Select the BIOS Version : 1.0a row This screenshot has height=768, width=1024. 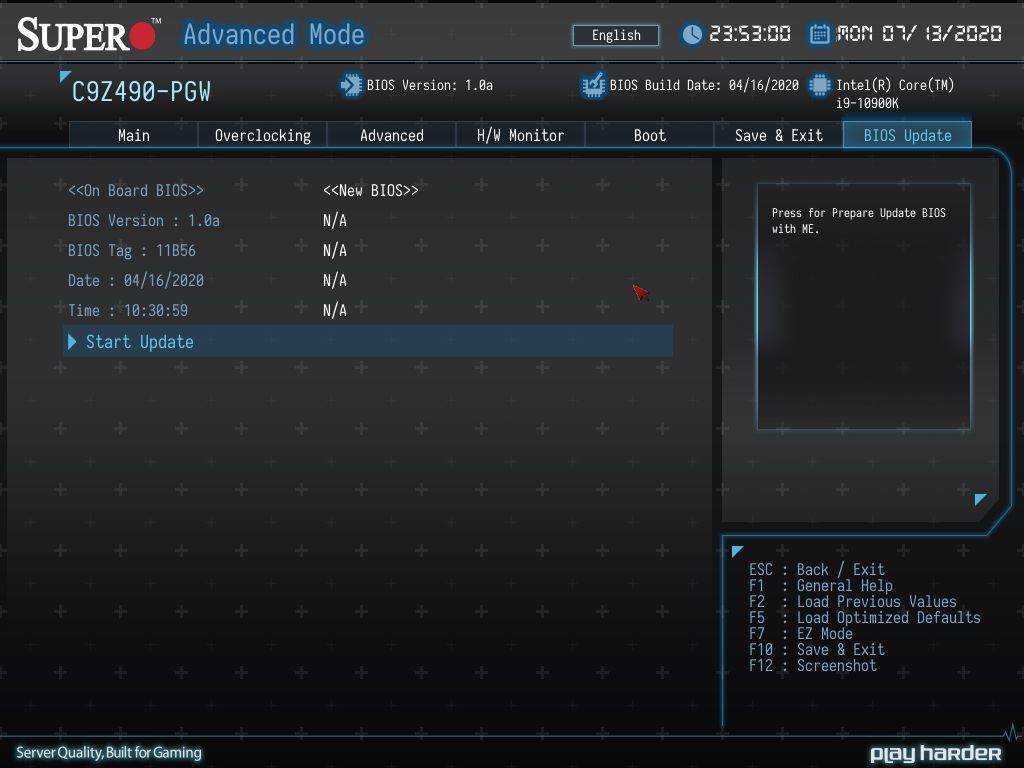(x=144, y=221)
